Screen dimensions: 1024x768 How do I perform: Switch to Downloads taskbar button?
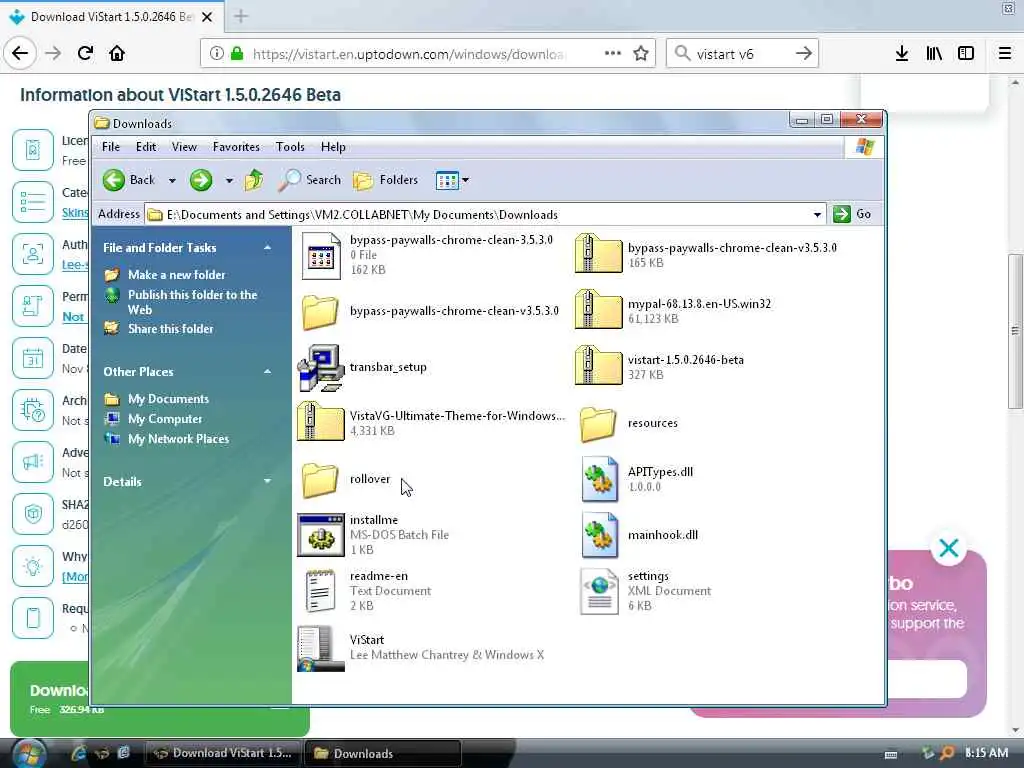pos(383,753)
